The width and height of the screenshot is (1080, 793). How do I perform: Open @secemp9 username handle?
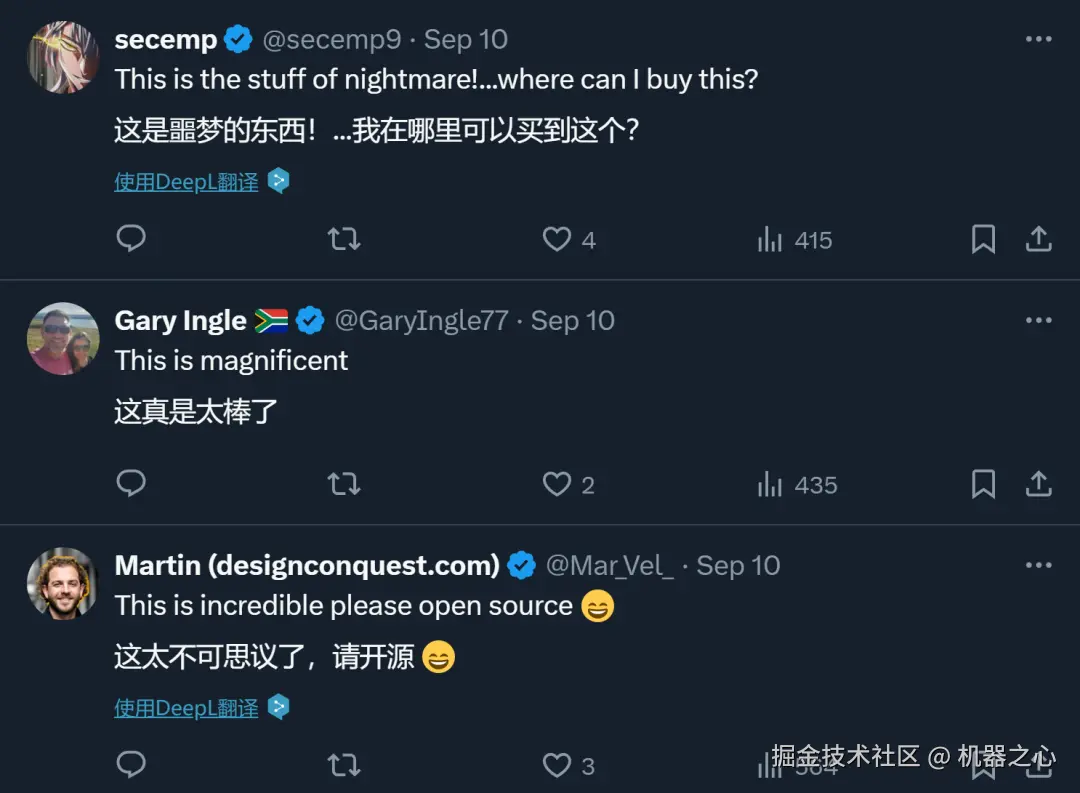(331, 40)
